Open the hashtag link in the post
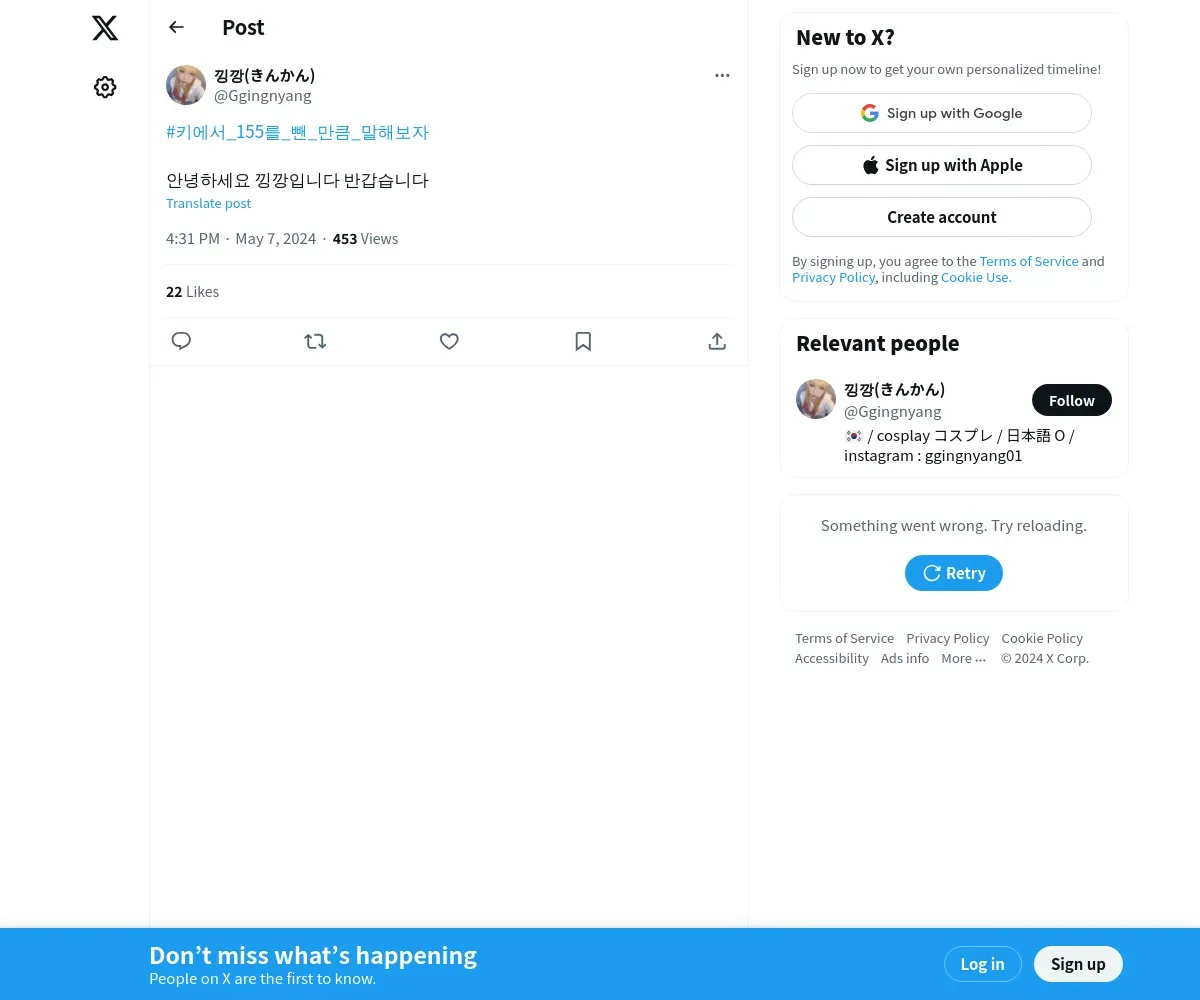 [297, 132]
